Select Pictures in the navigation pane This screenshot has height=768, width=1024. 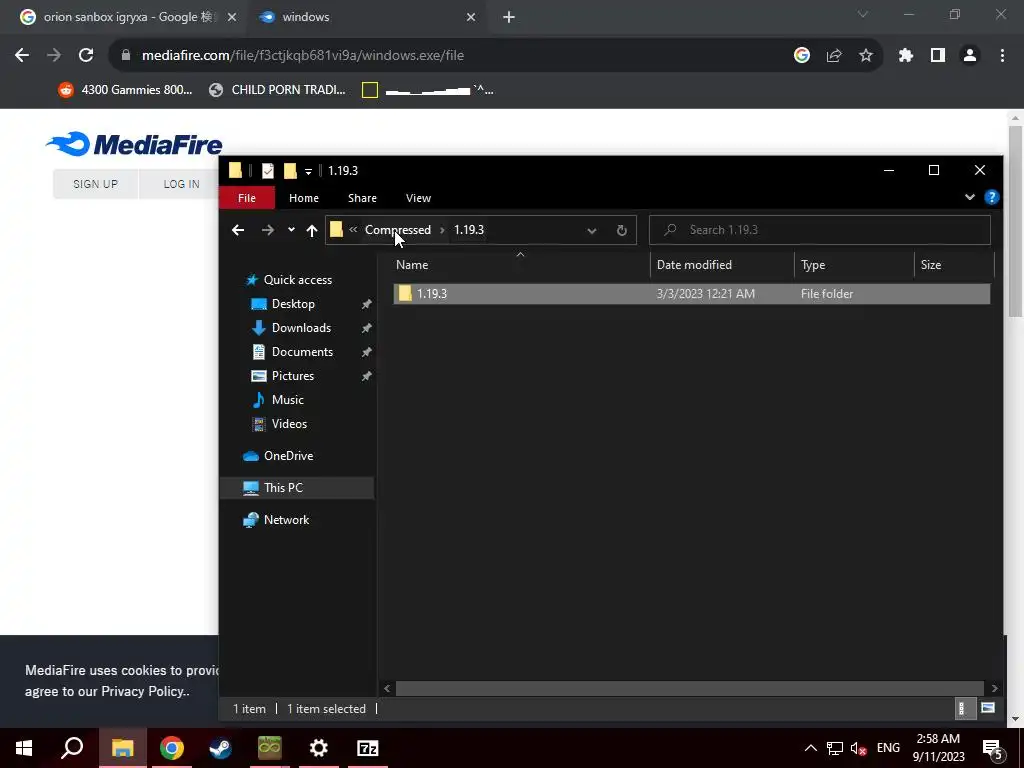[x=293, y=376]
